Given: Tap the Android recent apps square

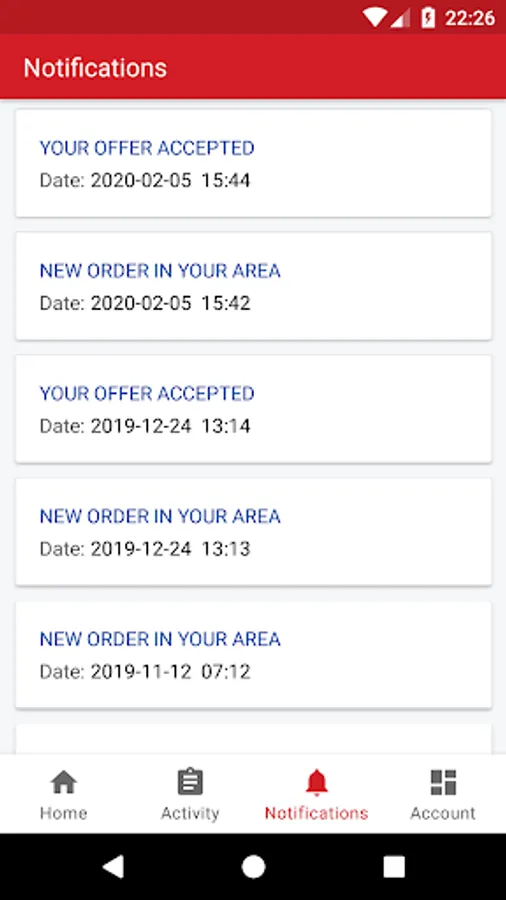Looking at the screenshot, I should (x=394, y=867).
